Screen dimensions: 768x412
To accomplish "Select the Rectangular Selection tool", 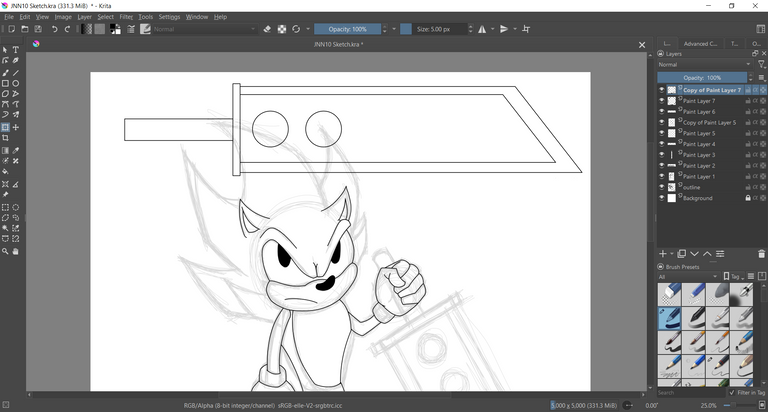I will (x=5, y=207).
